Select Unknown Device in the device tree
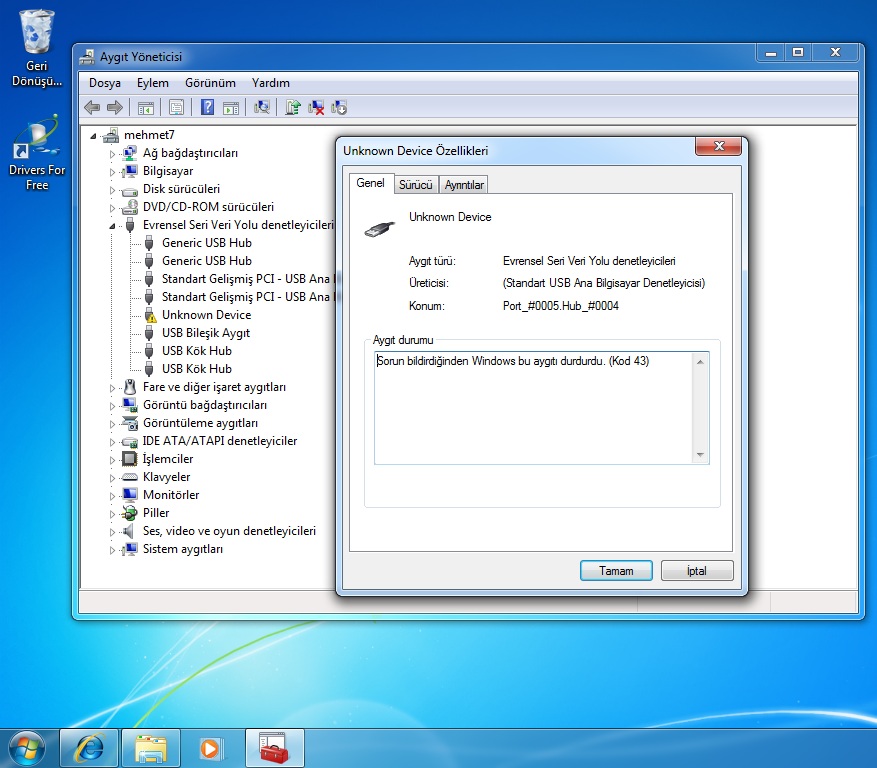The image size is (877, 768). coord(206,315)
